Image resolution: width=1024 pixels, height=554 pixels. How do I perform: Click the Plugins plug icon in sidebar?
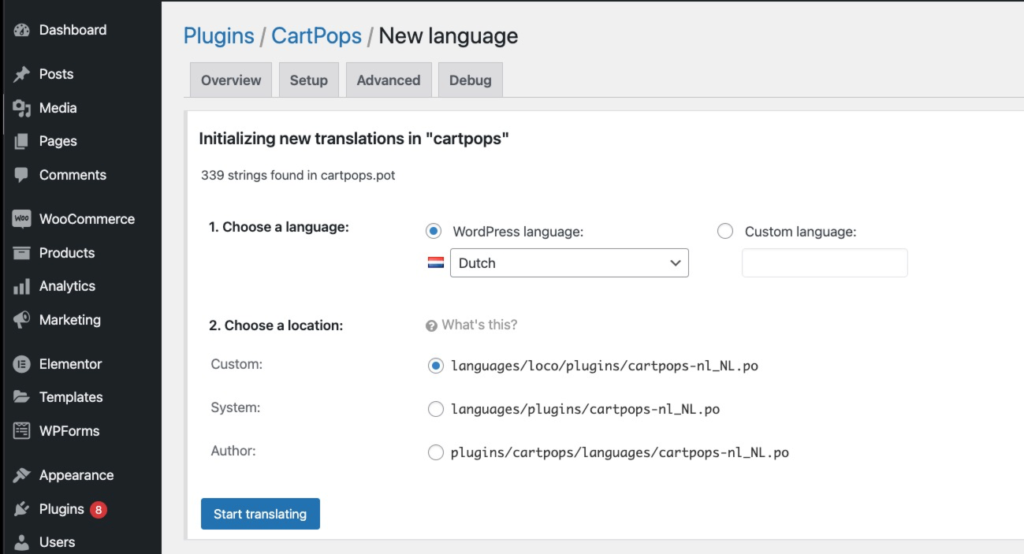[22, 509]
